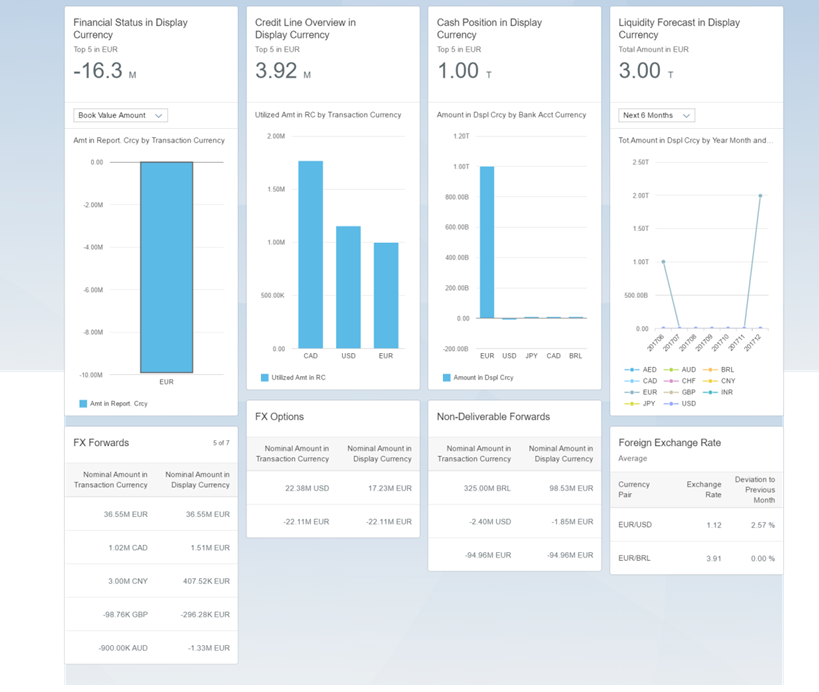Open the Credit Line Overview card header
Viewport: 819px width, 692px height.
305,29
